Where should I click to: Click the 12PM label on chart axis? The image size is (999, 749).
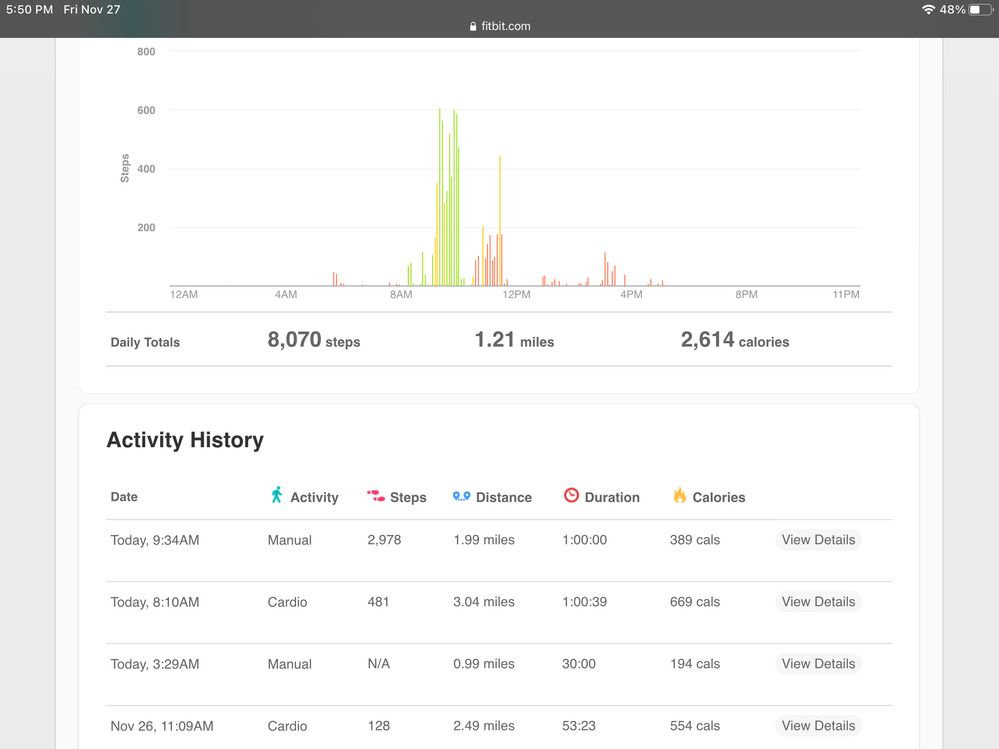click(x=516, y=294)
